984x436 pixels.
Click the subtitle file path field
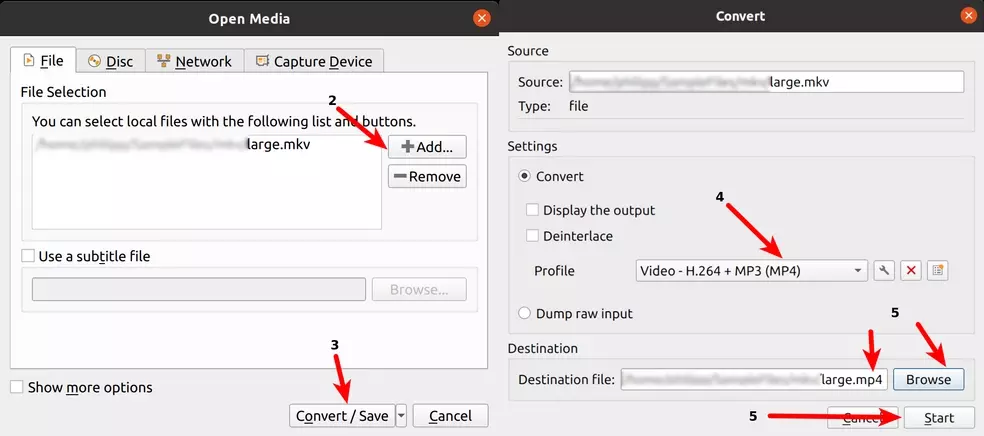click(x=199, y=289)
